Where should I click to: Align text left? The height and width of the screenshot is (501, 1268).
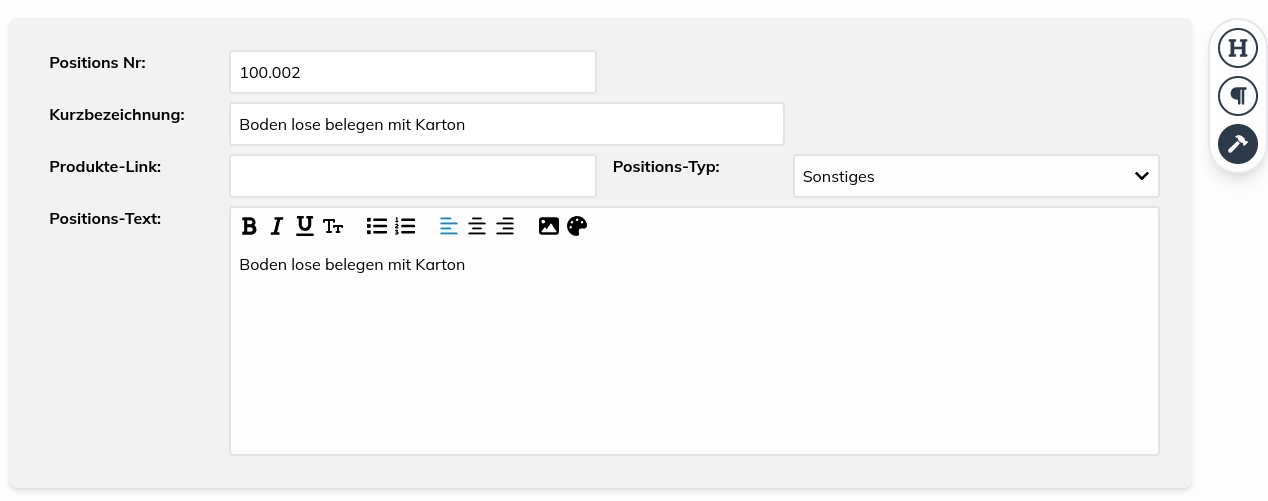click(x=449, y=226)
